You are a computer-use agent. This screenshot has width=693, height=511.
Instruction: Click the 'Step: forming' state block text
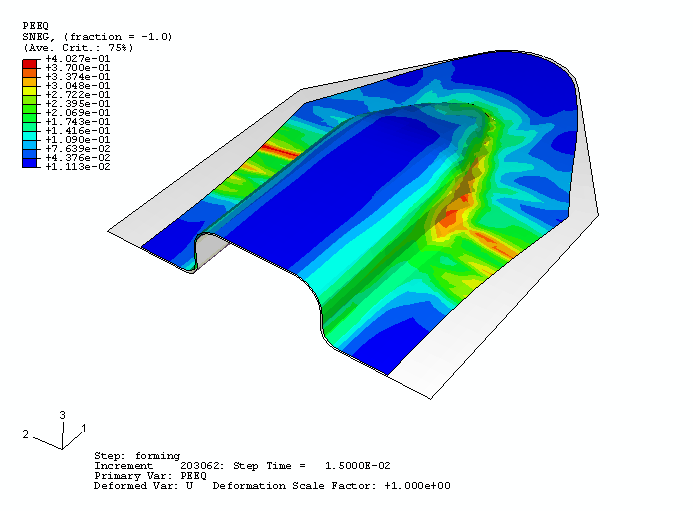pos(137,456)
